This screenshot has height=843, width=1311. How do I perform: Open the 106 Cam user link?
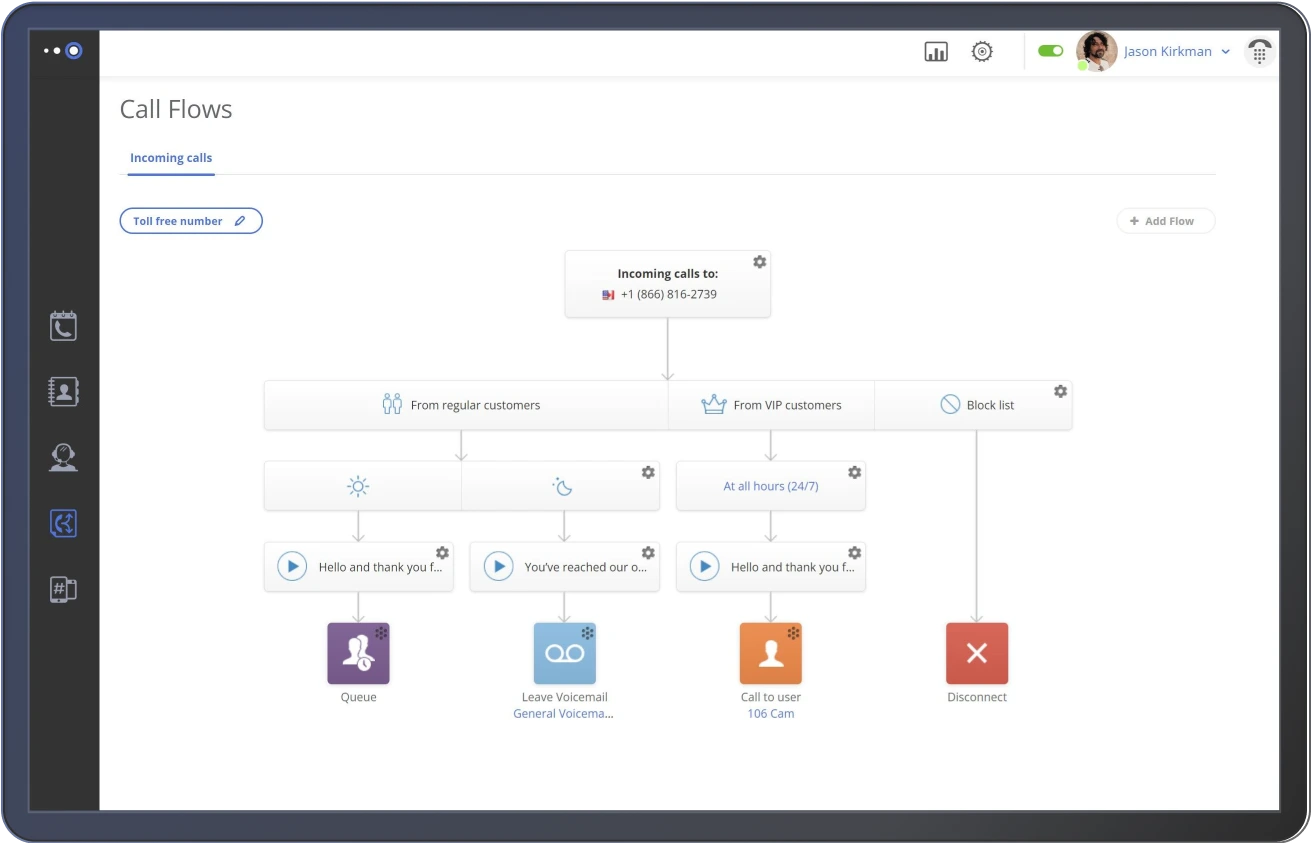771,714
